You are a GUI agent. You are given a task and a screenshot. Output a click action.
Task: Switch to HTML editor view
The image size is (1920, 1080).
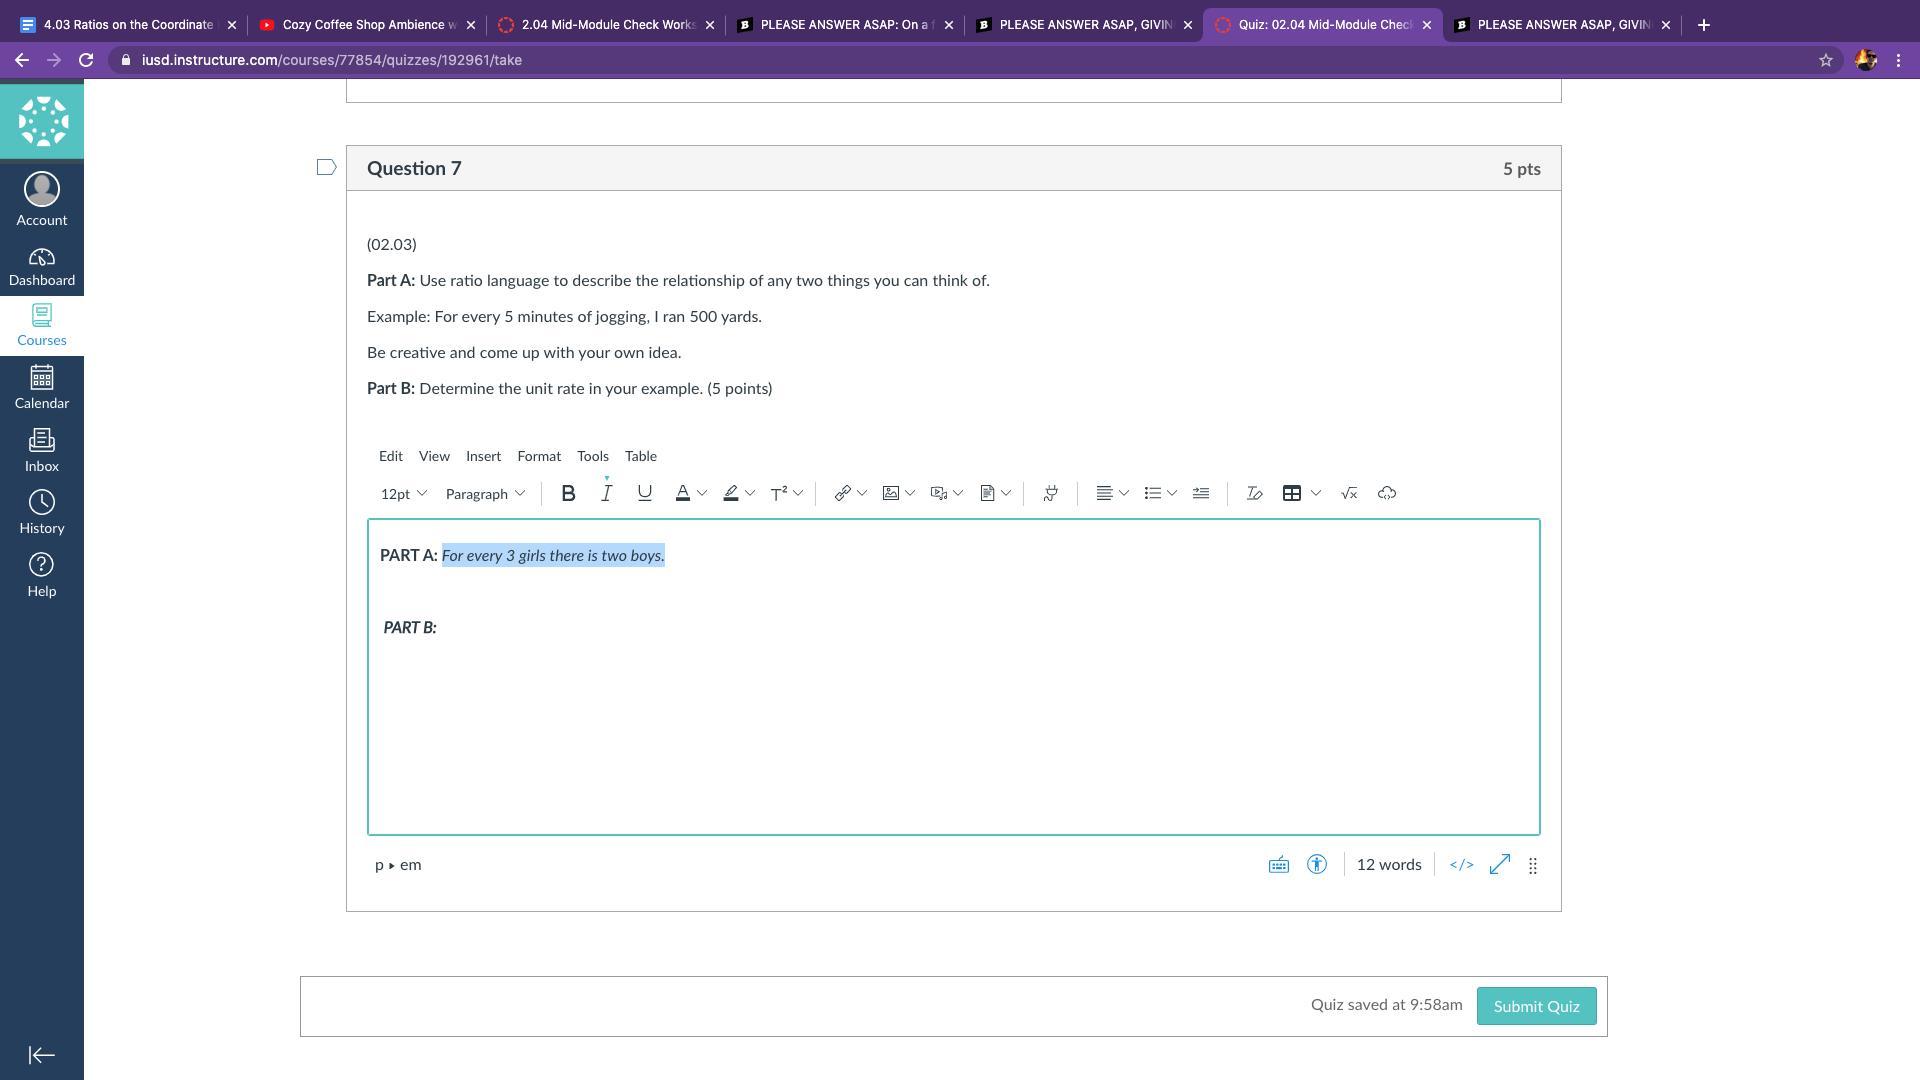[x=1461, y=865]
